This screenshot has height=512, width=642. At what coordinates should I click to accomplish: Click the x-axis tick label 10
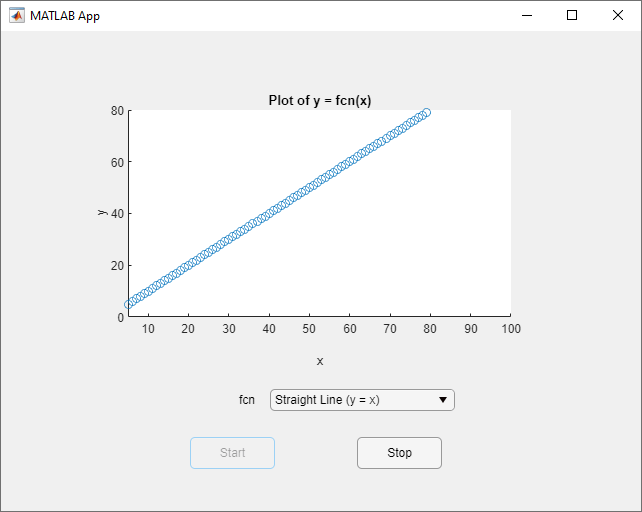pos(148,329)
